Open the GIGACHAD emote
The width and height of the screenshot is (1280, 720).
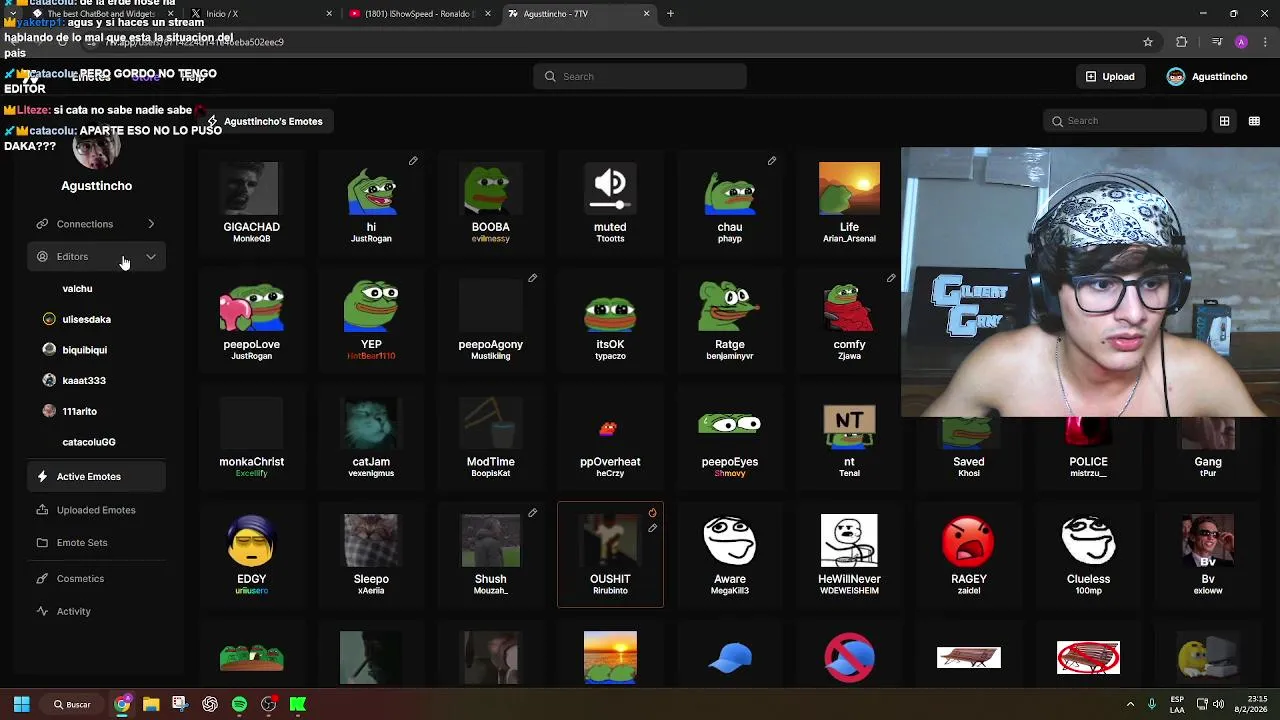tap(251, 202)
